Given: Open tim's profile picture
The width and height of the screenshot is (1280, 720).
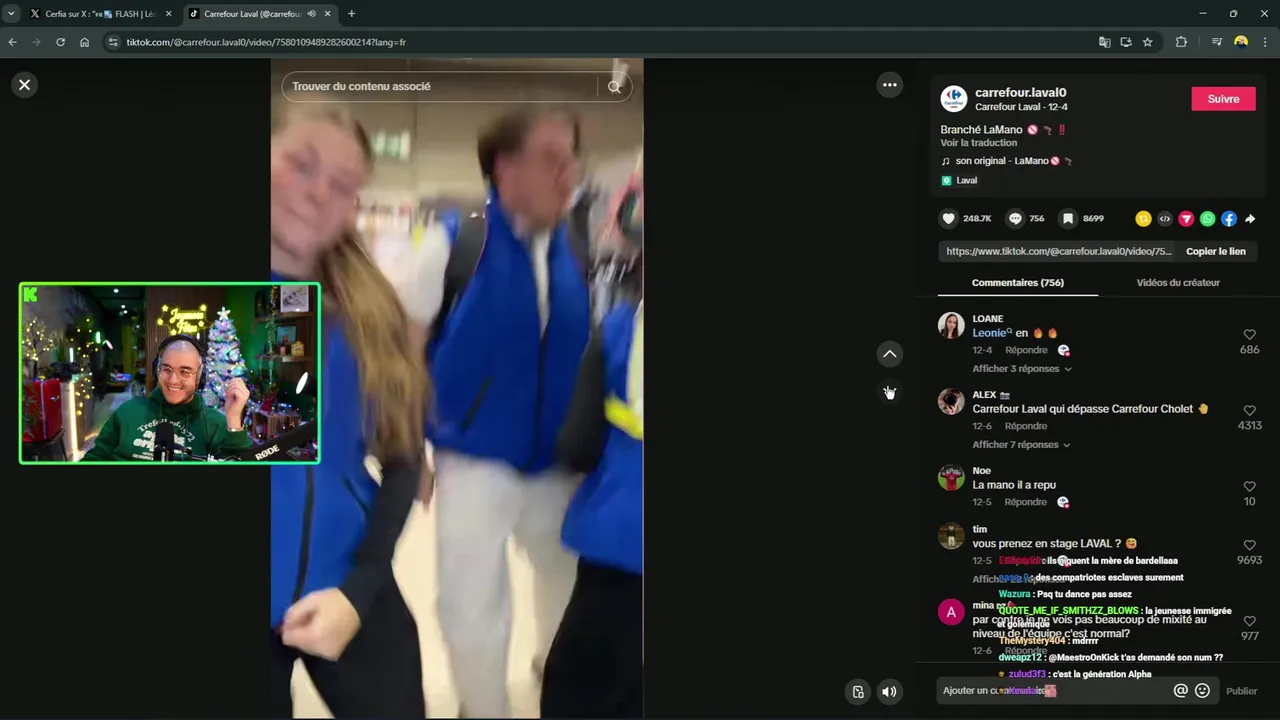Looking at the screenshot, I should click(x=951, y=536).
